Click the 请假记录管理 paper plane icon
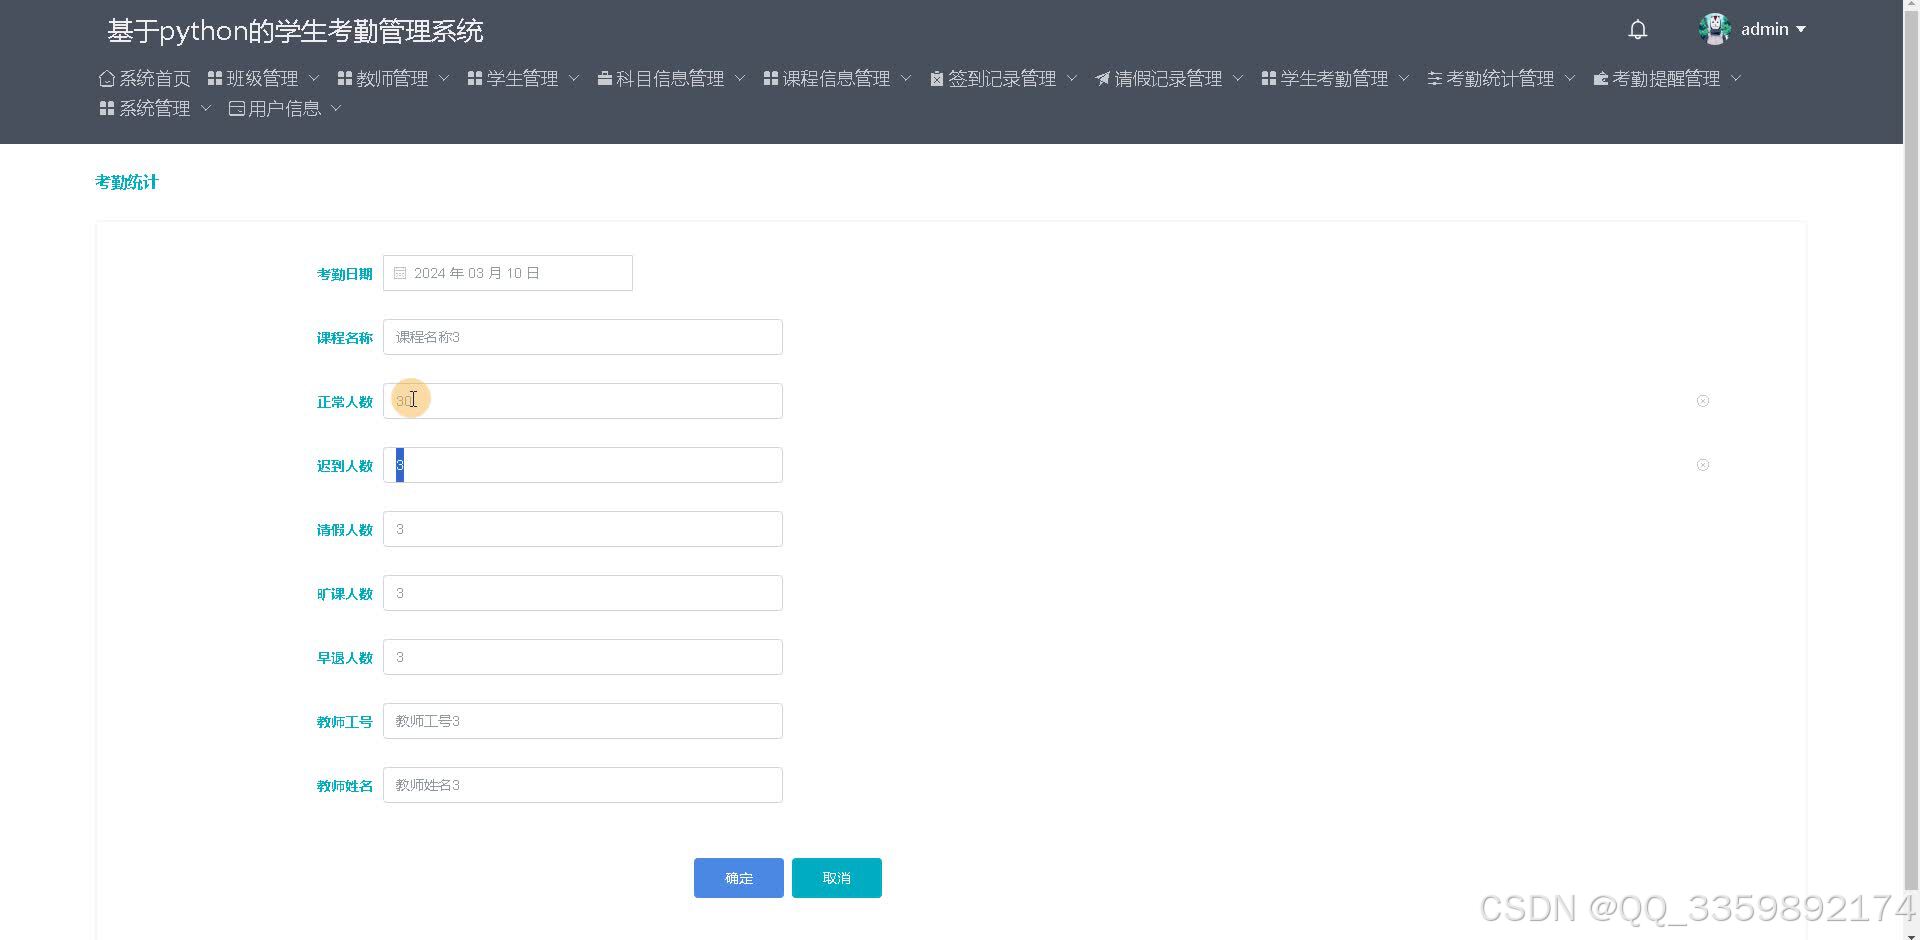1920x940 pixels. point(1103,78)
